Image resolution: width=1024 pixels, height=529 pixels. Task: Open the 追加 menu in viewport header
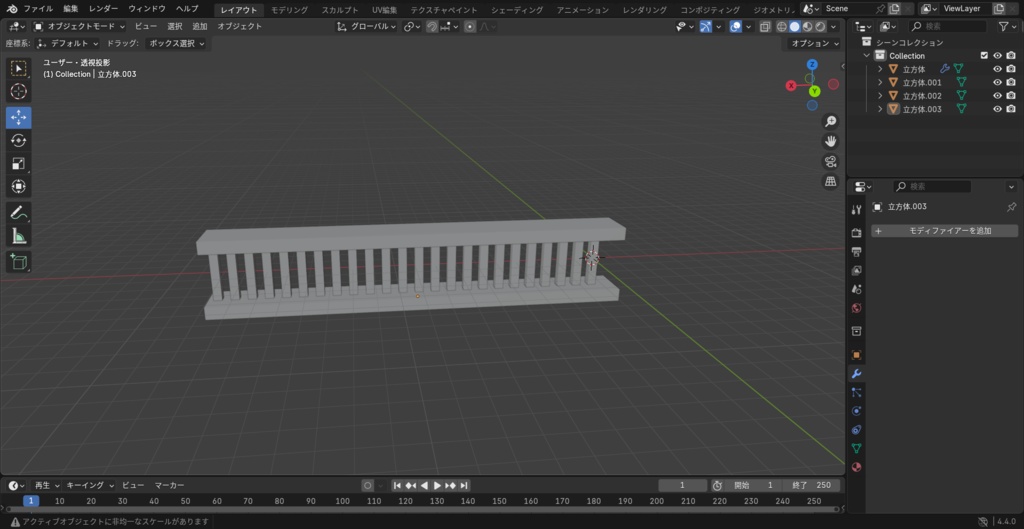pyautogui.click(x=200, y=27)
